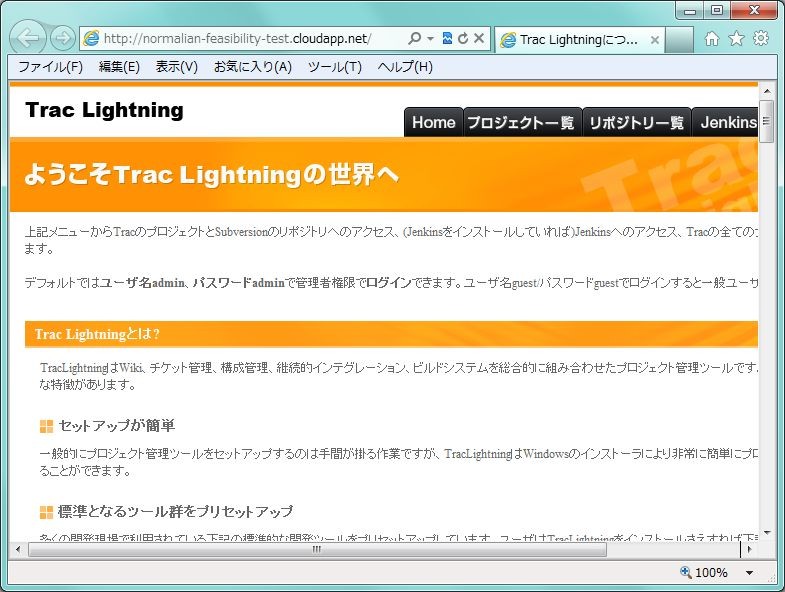The height and width of the screenshot is (592, 785).
Task: Click the 標準となるツール群をプリセットアップ heading
Action: tap(175, 511)
